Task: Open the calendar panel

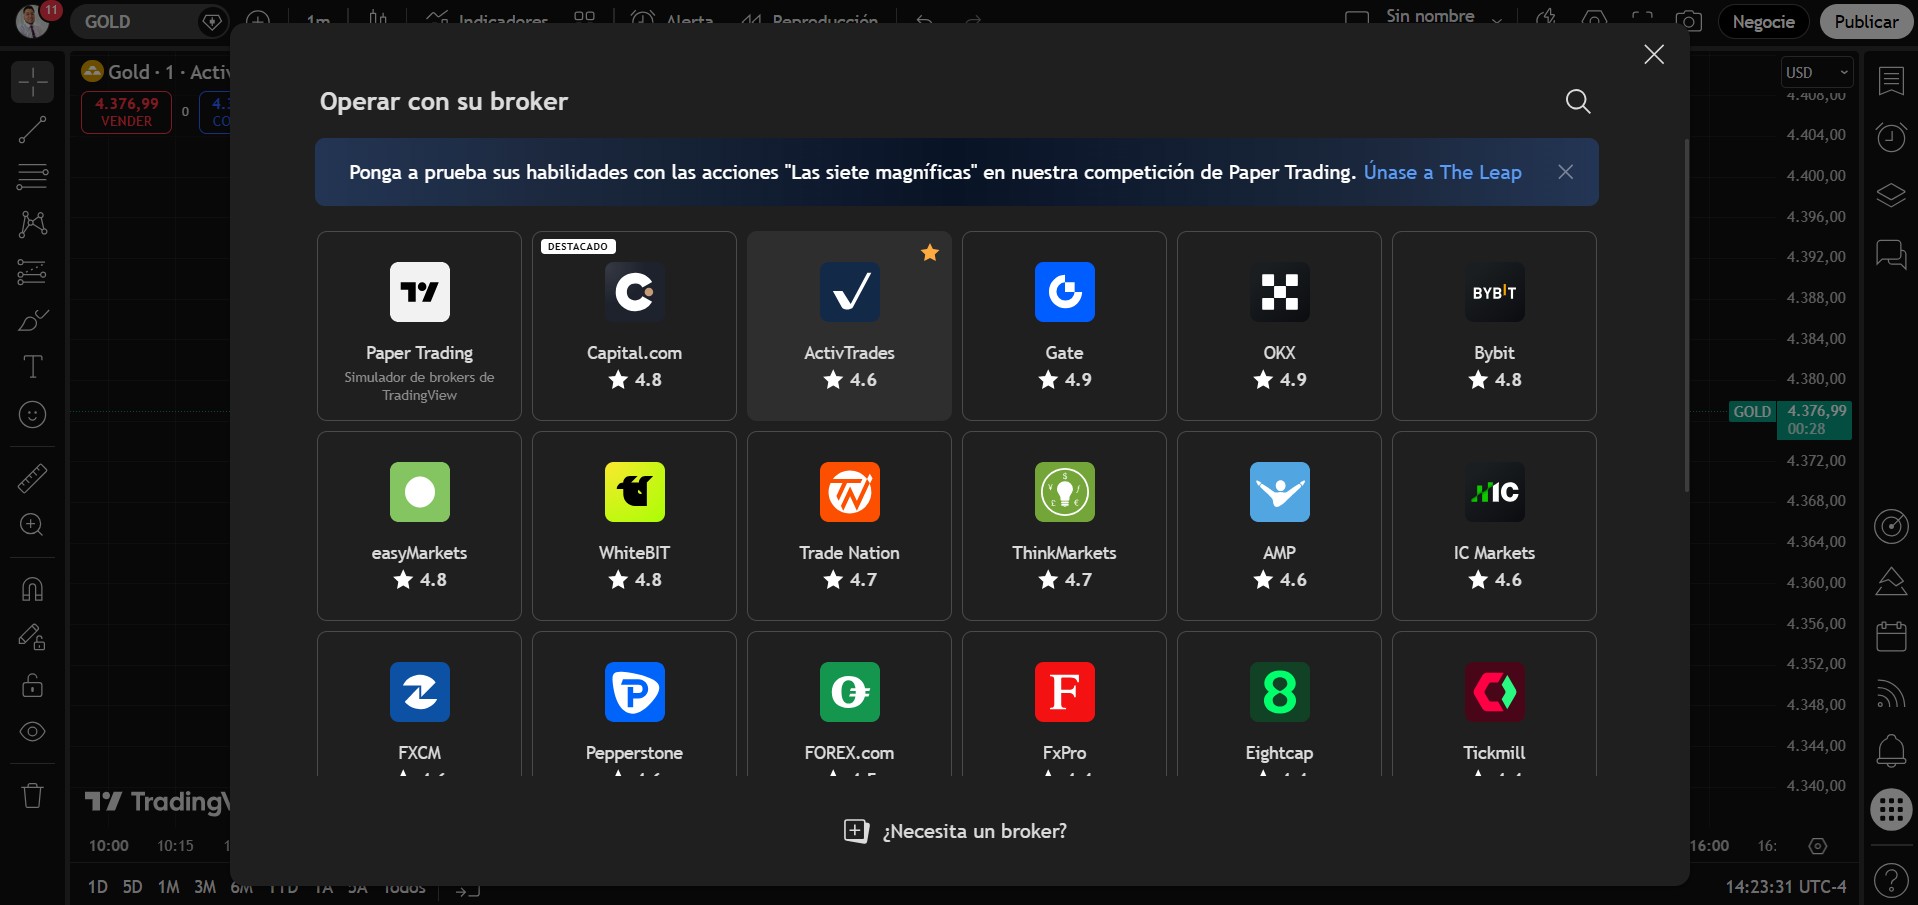Action: coord(1891,637)
